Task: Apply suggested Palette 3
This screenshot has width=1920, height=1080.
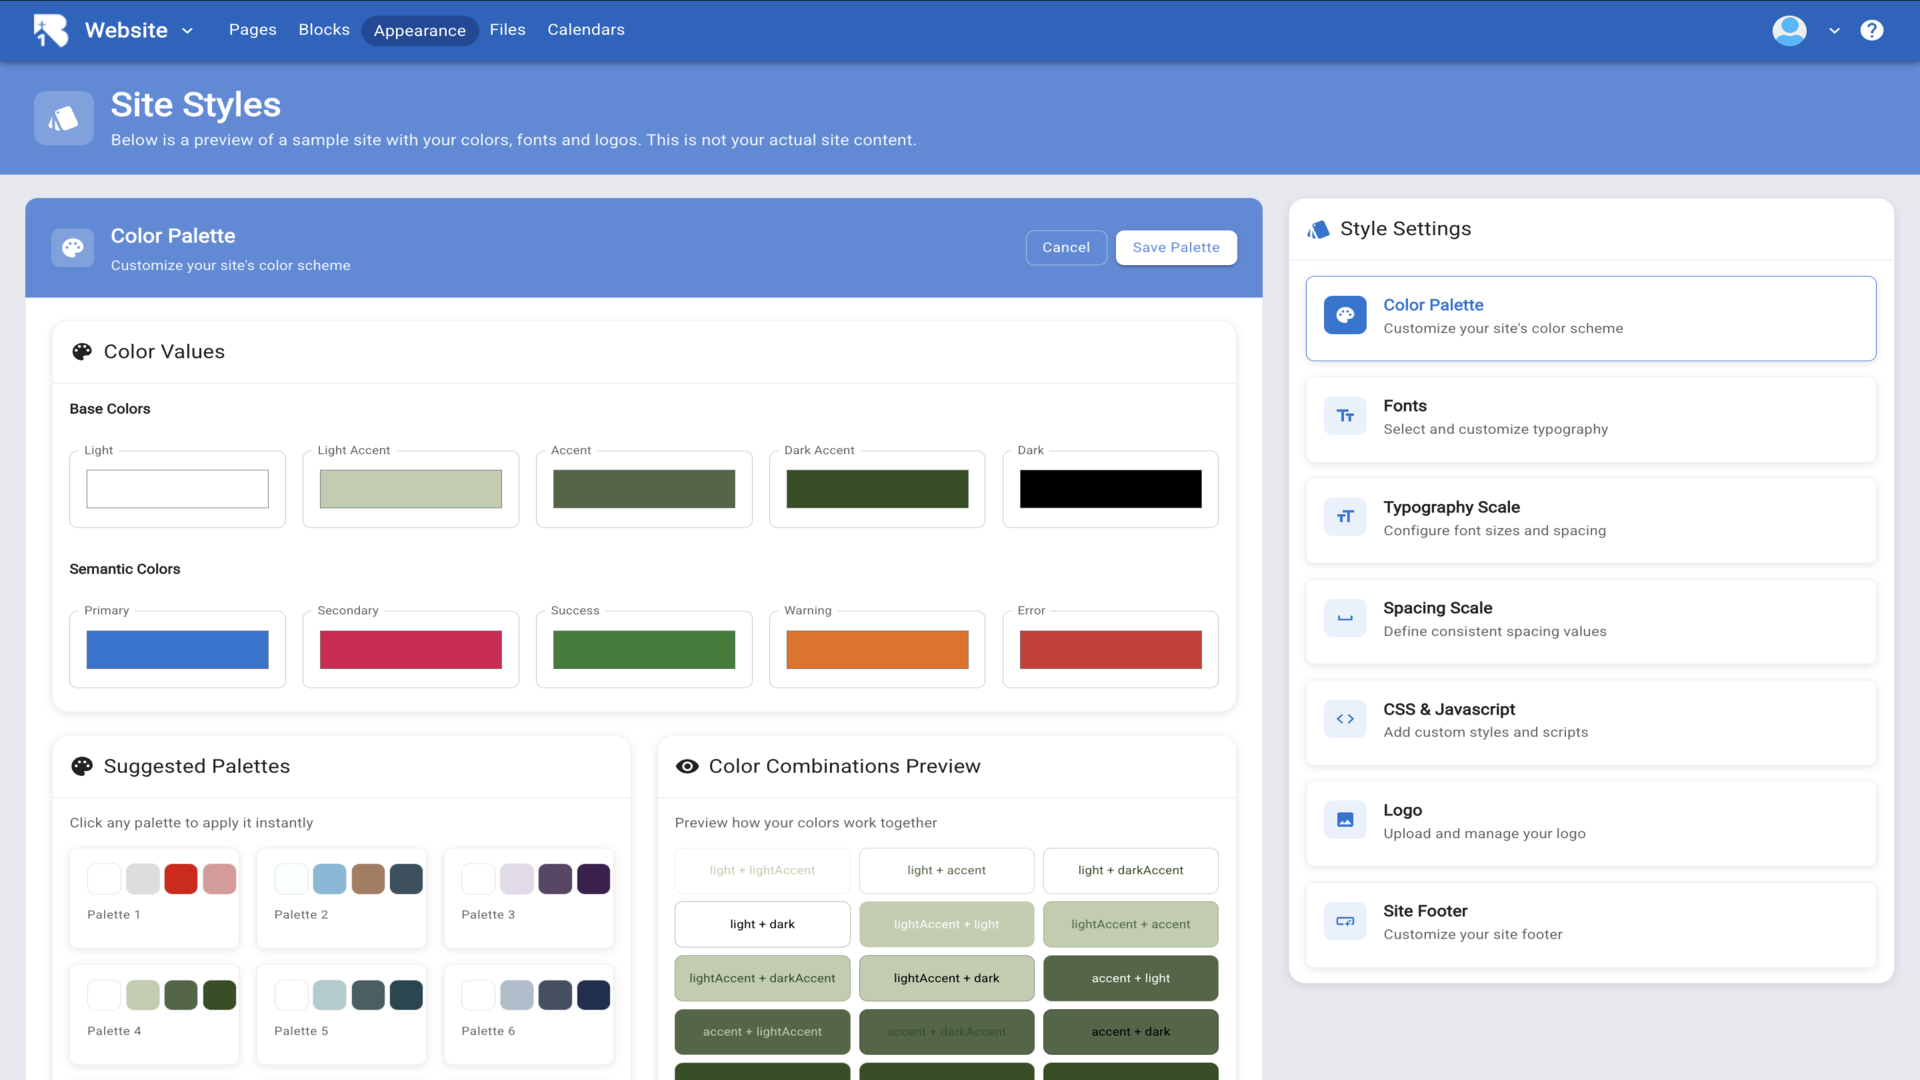Action: tap(528, 897)
